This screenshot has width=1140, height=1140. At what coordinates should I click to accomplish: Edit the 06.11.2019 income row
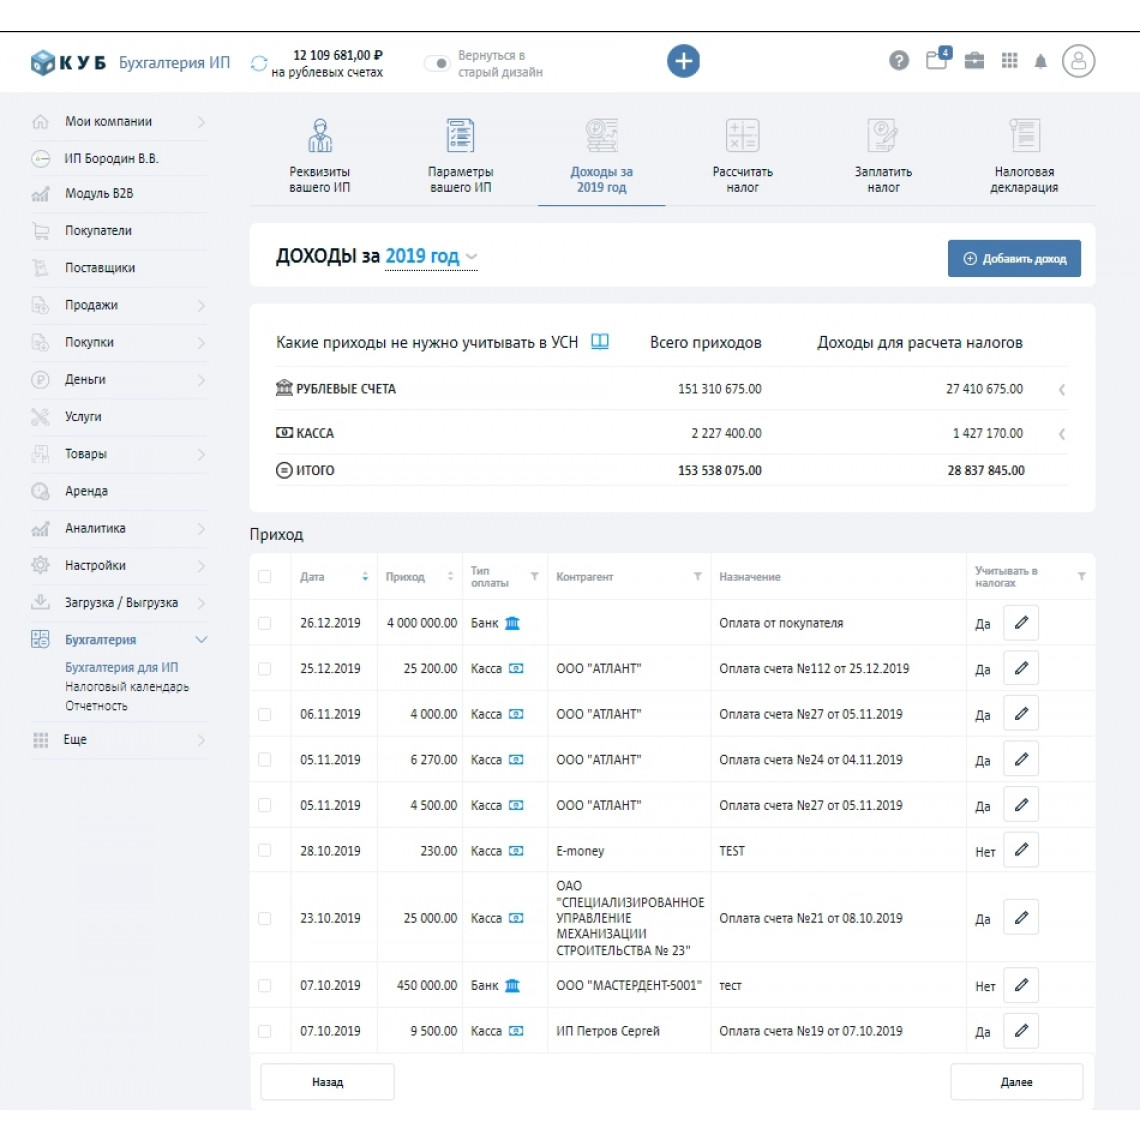[1021, 713]
